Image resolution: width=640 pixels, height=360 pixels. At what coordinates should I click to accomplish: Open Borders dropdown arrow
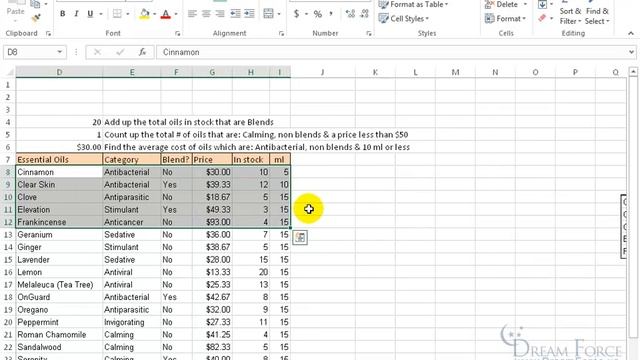pos(127,14)
